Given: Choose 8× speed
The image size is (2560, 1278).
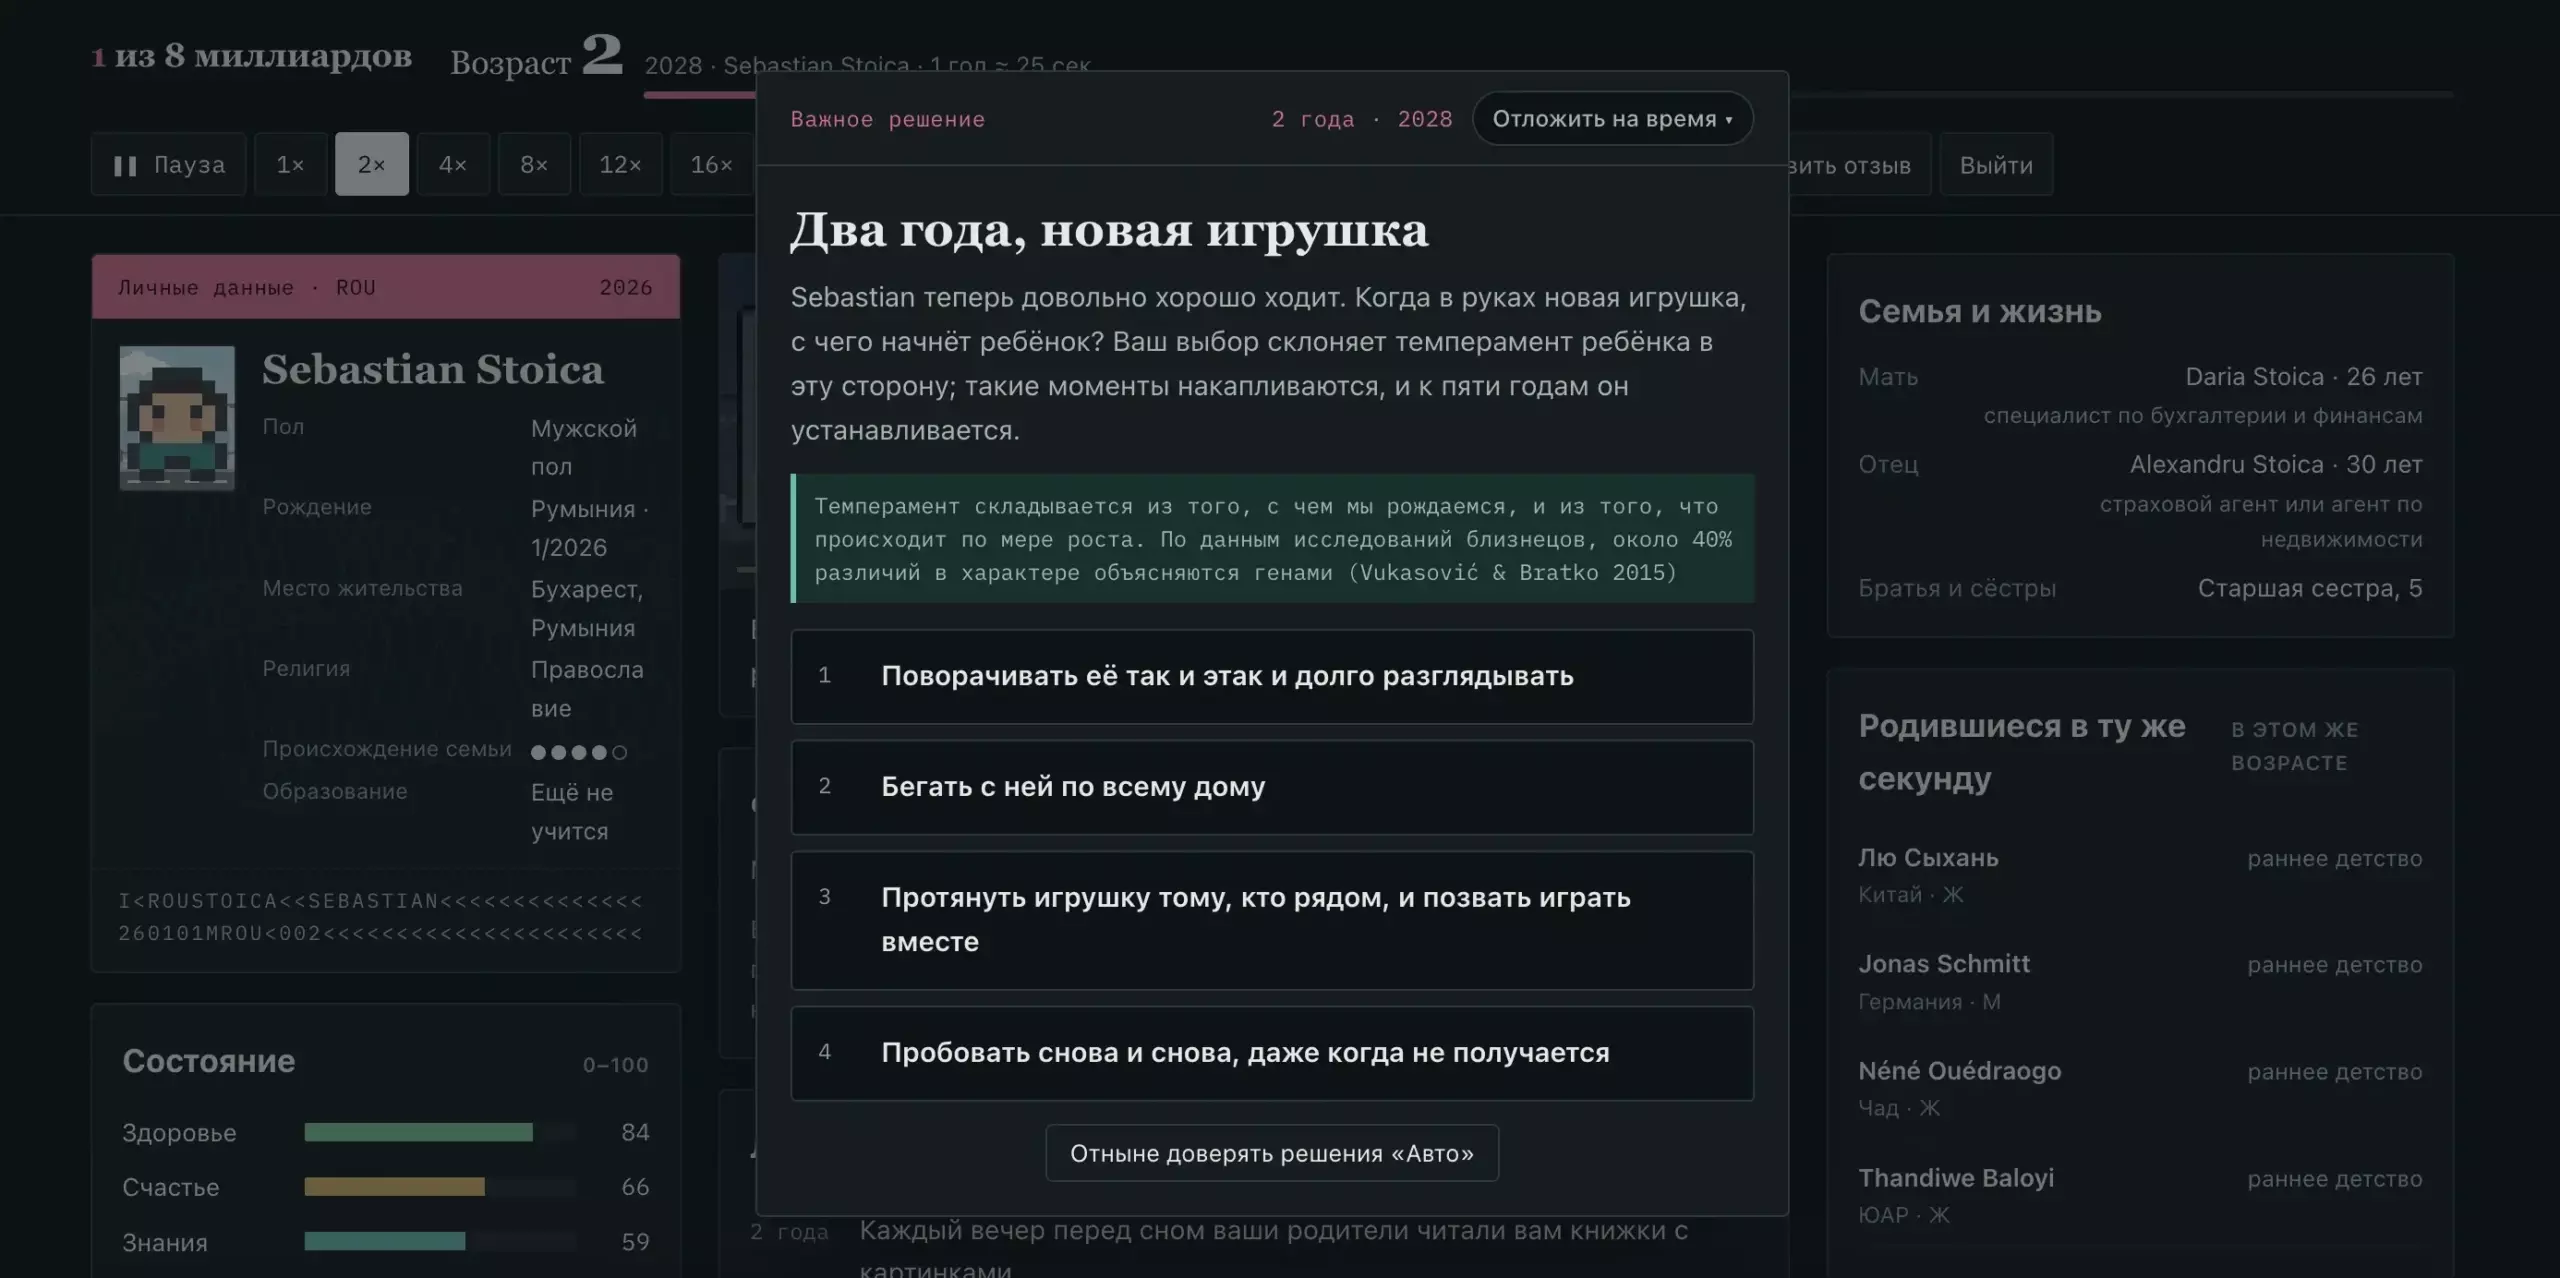Looking at the screenshot, I should pos(534,164).
